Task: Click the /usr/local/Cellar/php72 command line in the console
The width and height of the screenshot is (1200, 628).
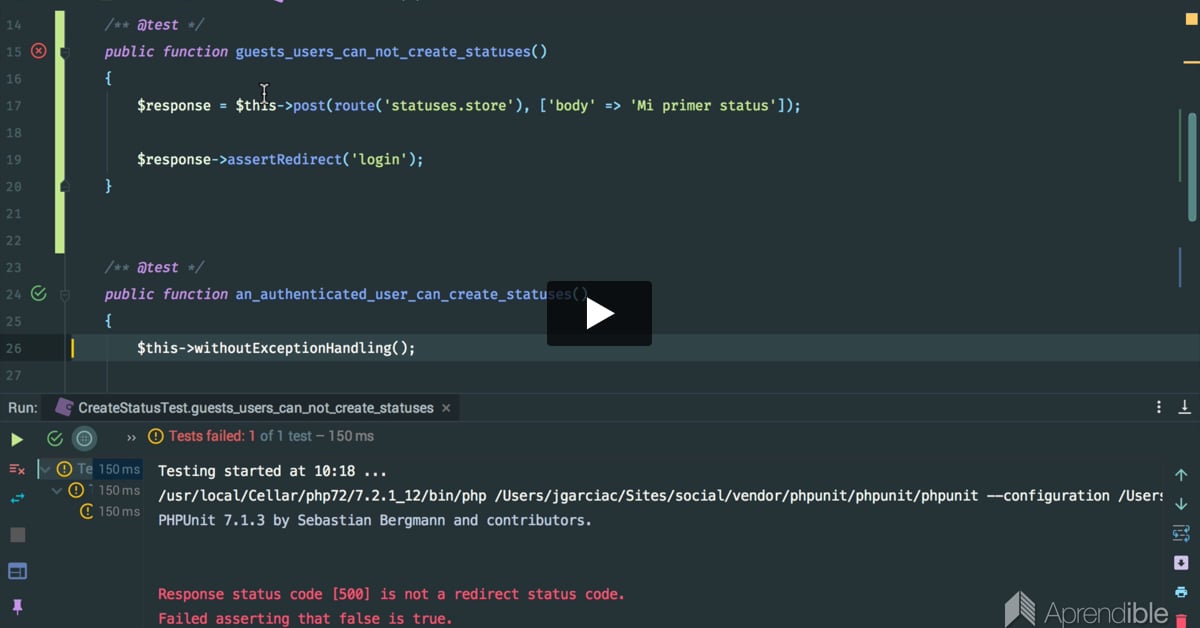Action: click(660, 495)
